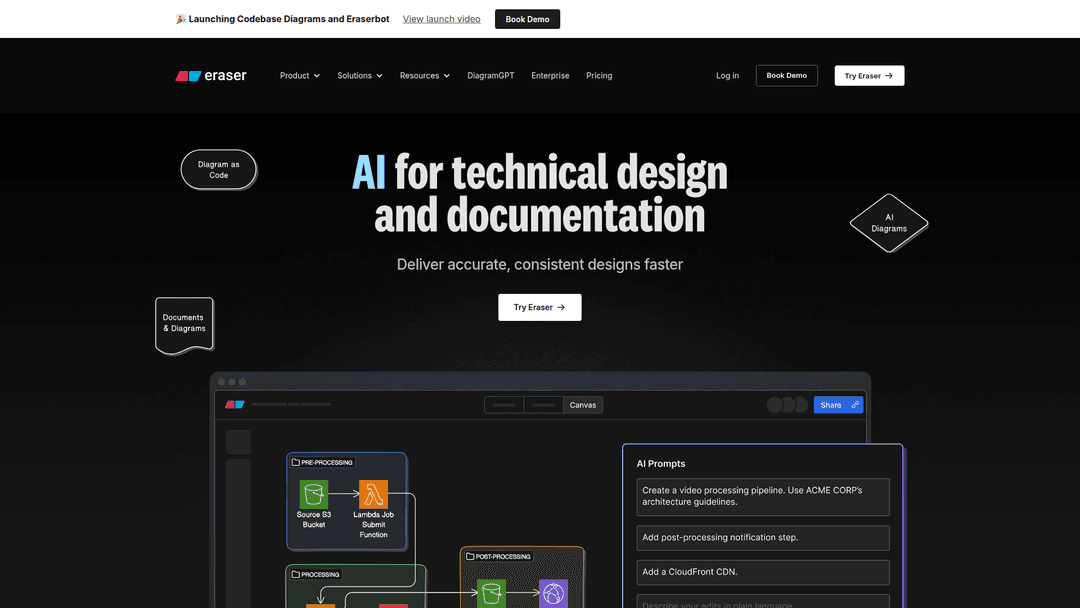
Task: Select the Add a CloudFront CDN prompt
Action: click(x=762, y=572)
